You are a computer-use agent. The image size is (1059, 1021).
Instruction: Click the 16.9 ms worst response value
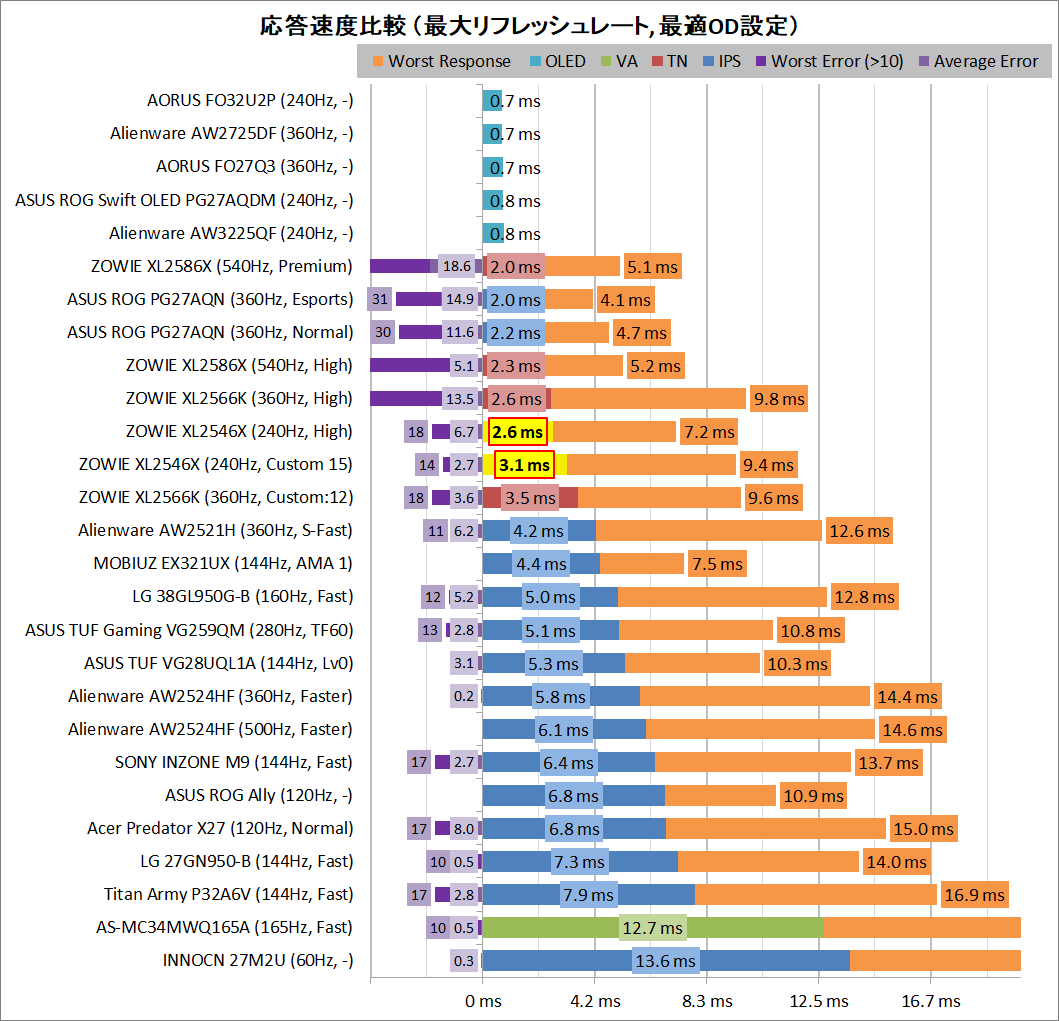[975, 895]
